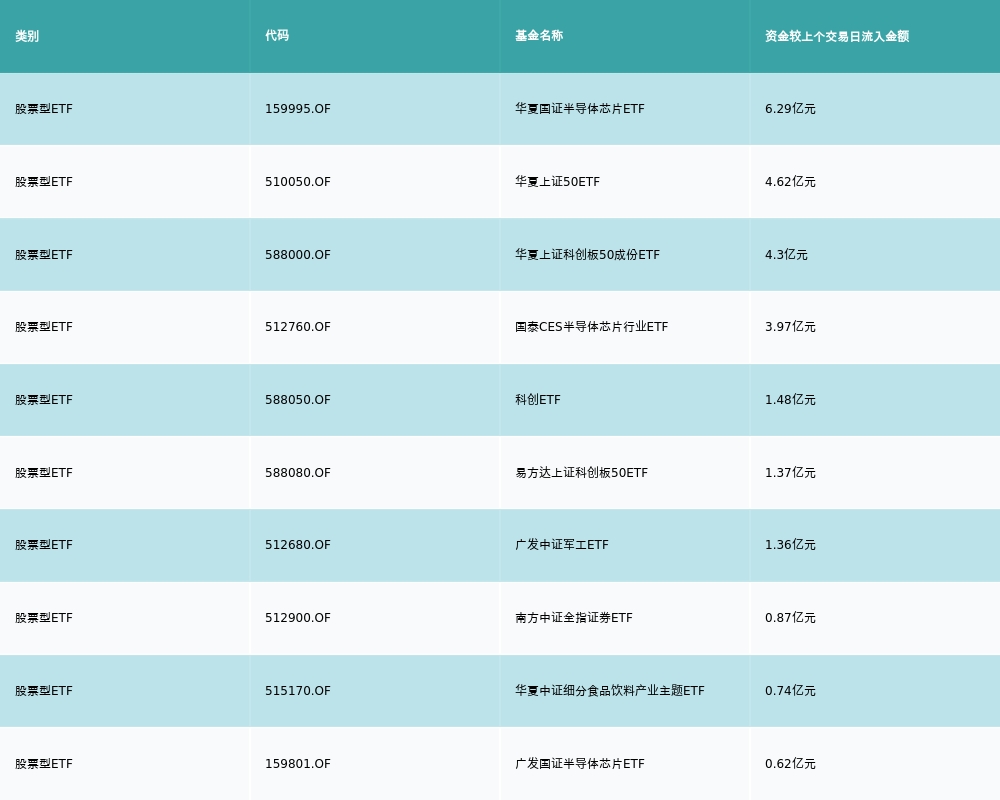Click fund name 华夏上证50ETF

[x=557, y=182]
